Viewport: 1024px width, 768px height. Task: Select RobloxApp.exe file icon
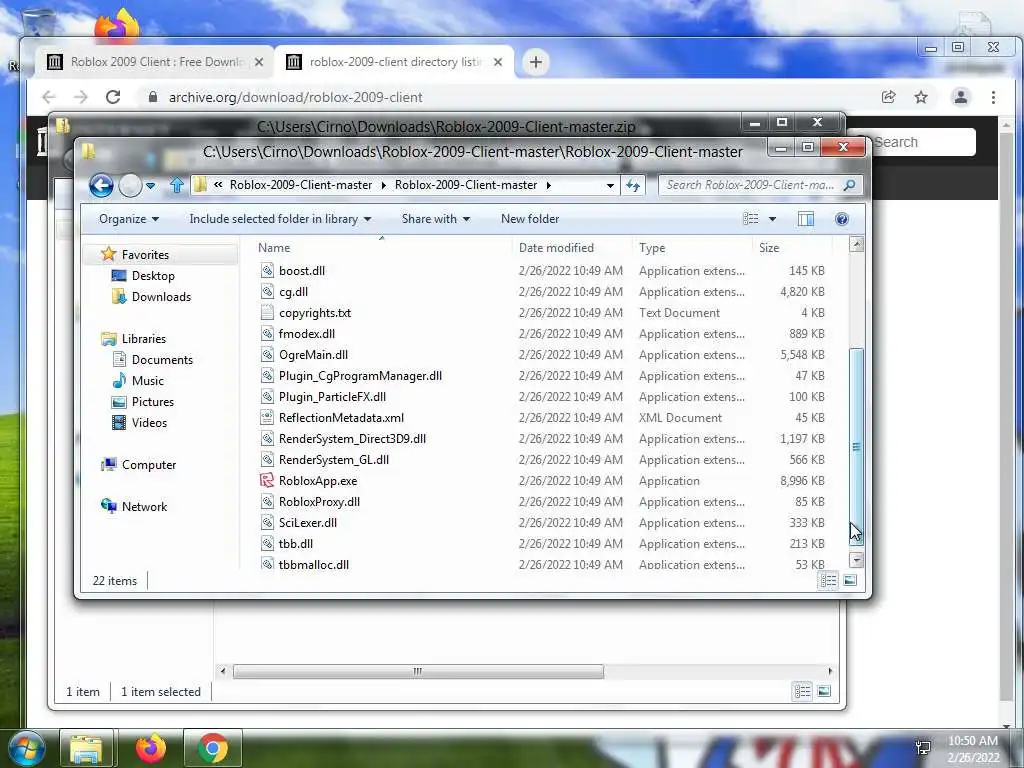[266, 481]
